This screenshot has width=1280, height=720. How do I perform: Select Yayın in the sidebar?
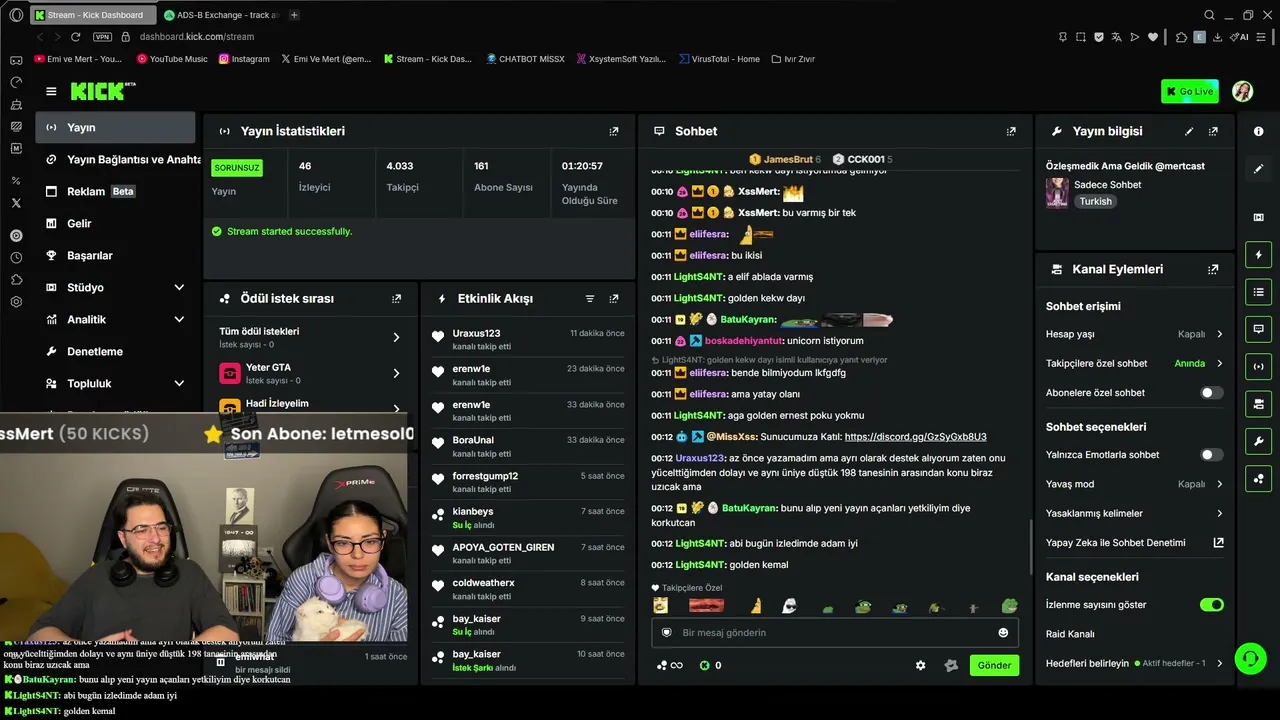pyautogui.click(x=116, y=127)
